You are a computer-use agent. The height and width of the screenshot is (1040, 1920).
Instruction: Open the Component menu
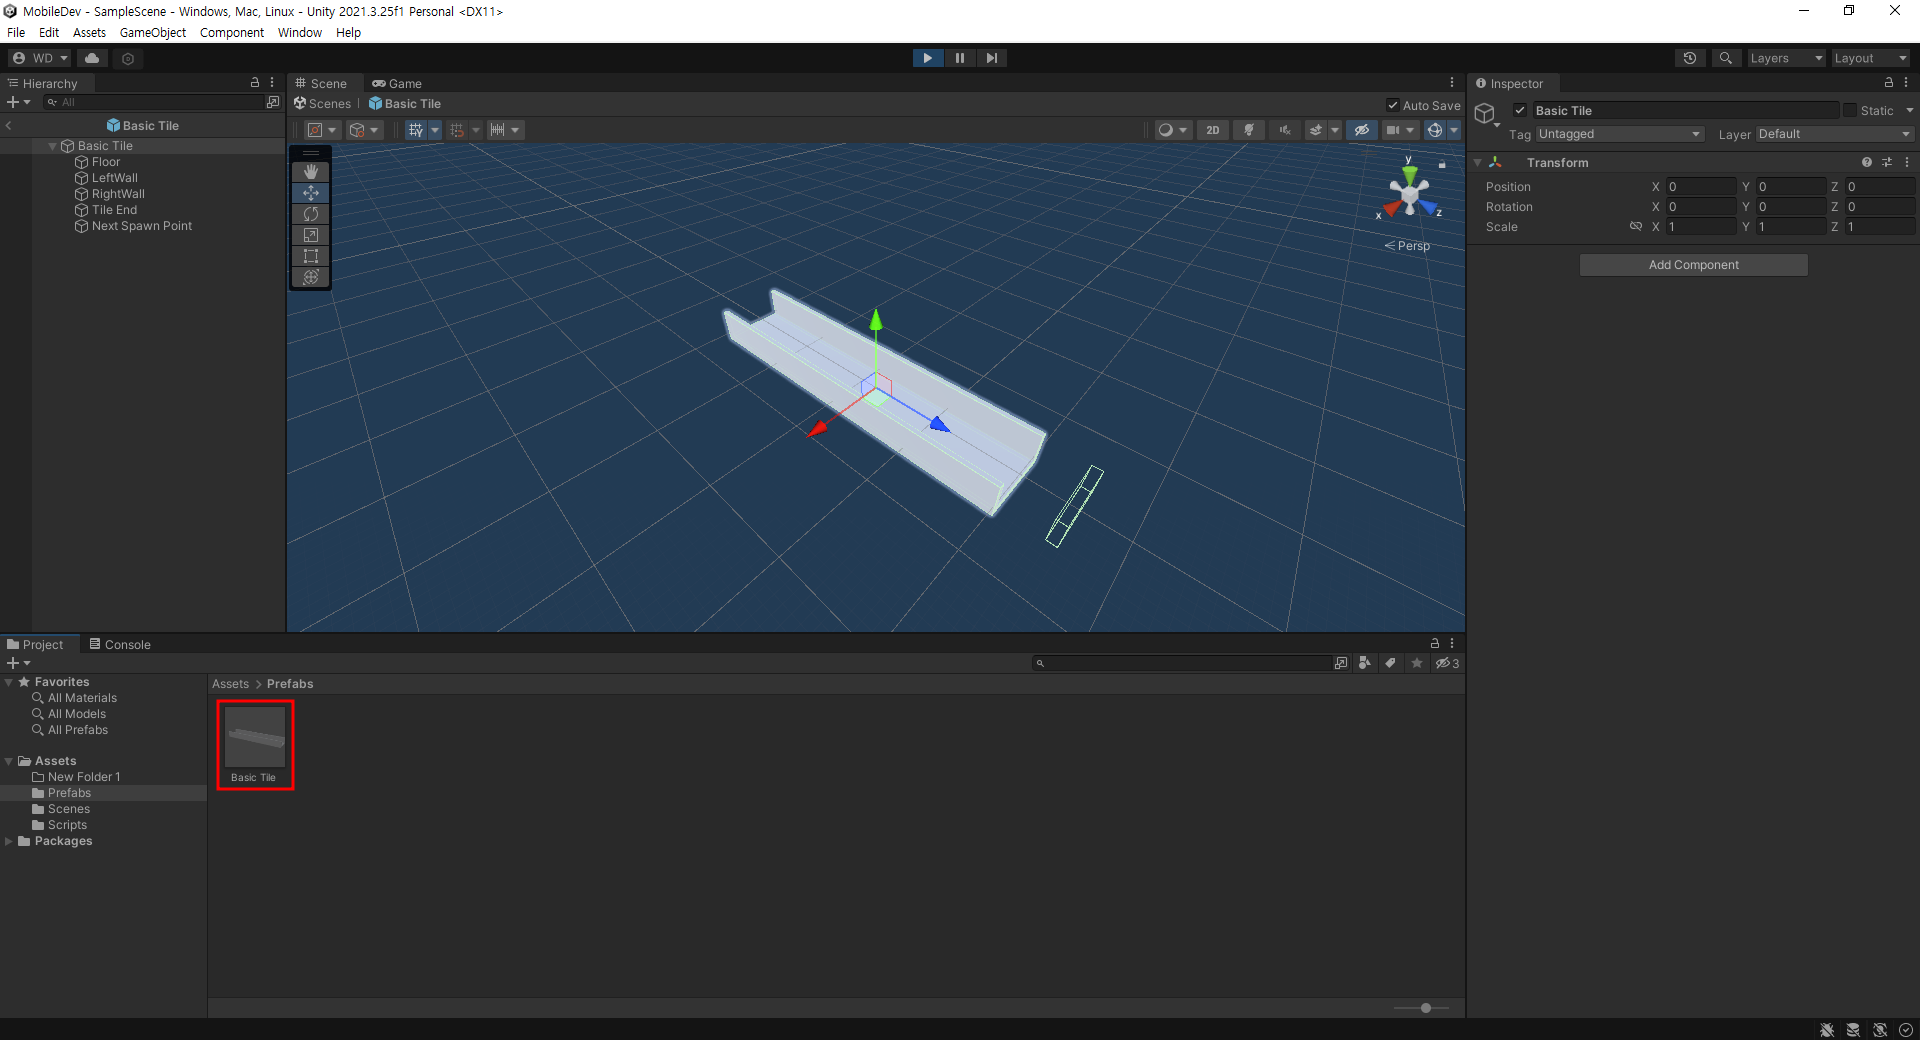tap(232, 33)
